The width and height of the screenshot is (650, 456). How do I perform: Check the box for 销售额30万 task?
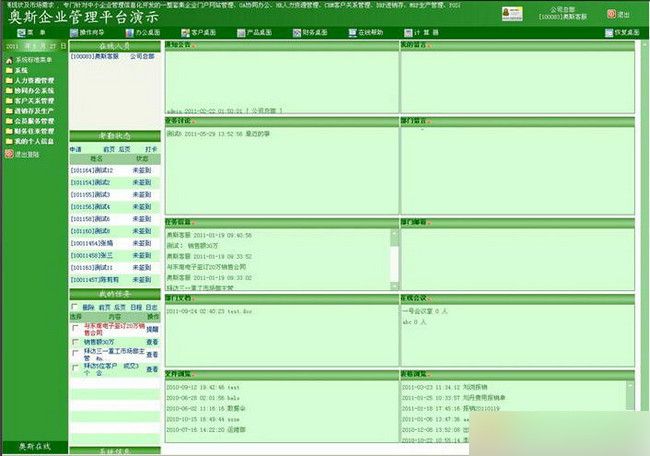click(76, 341)
